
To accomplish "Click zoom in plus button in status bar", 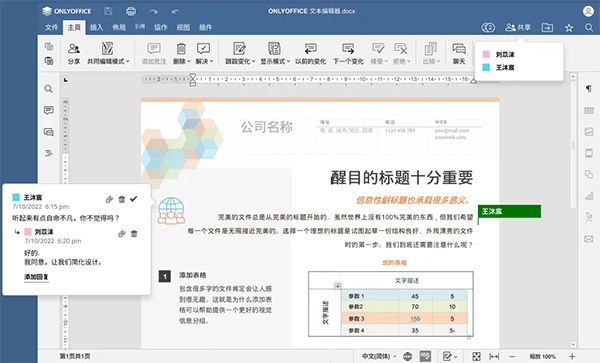I will pyautogui.click(x=572, y=356).
